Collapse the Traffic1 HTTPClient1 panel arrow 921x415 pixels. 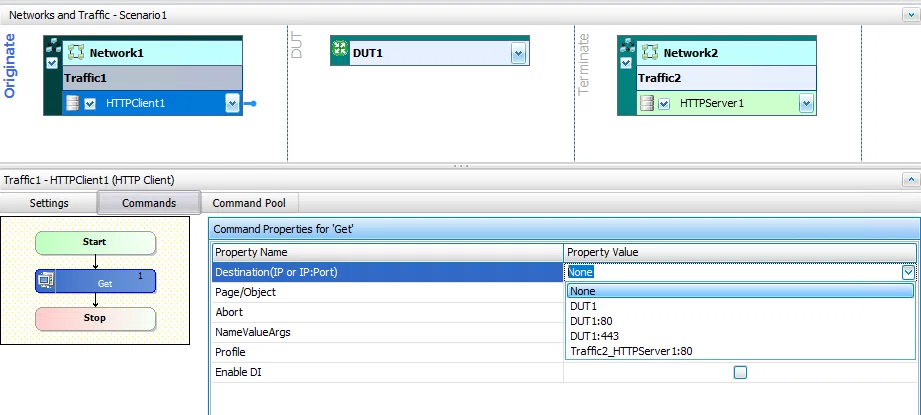tap(910, 180)
